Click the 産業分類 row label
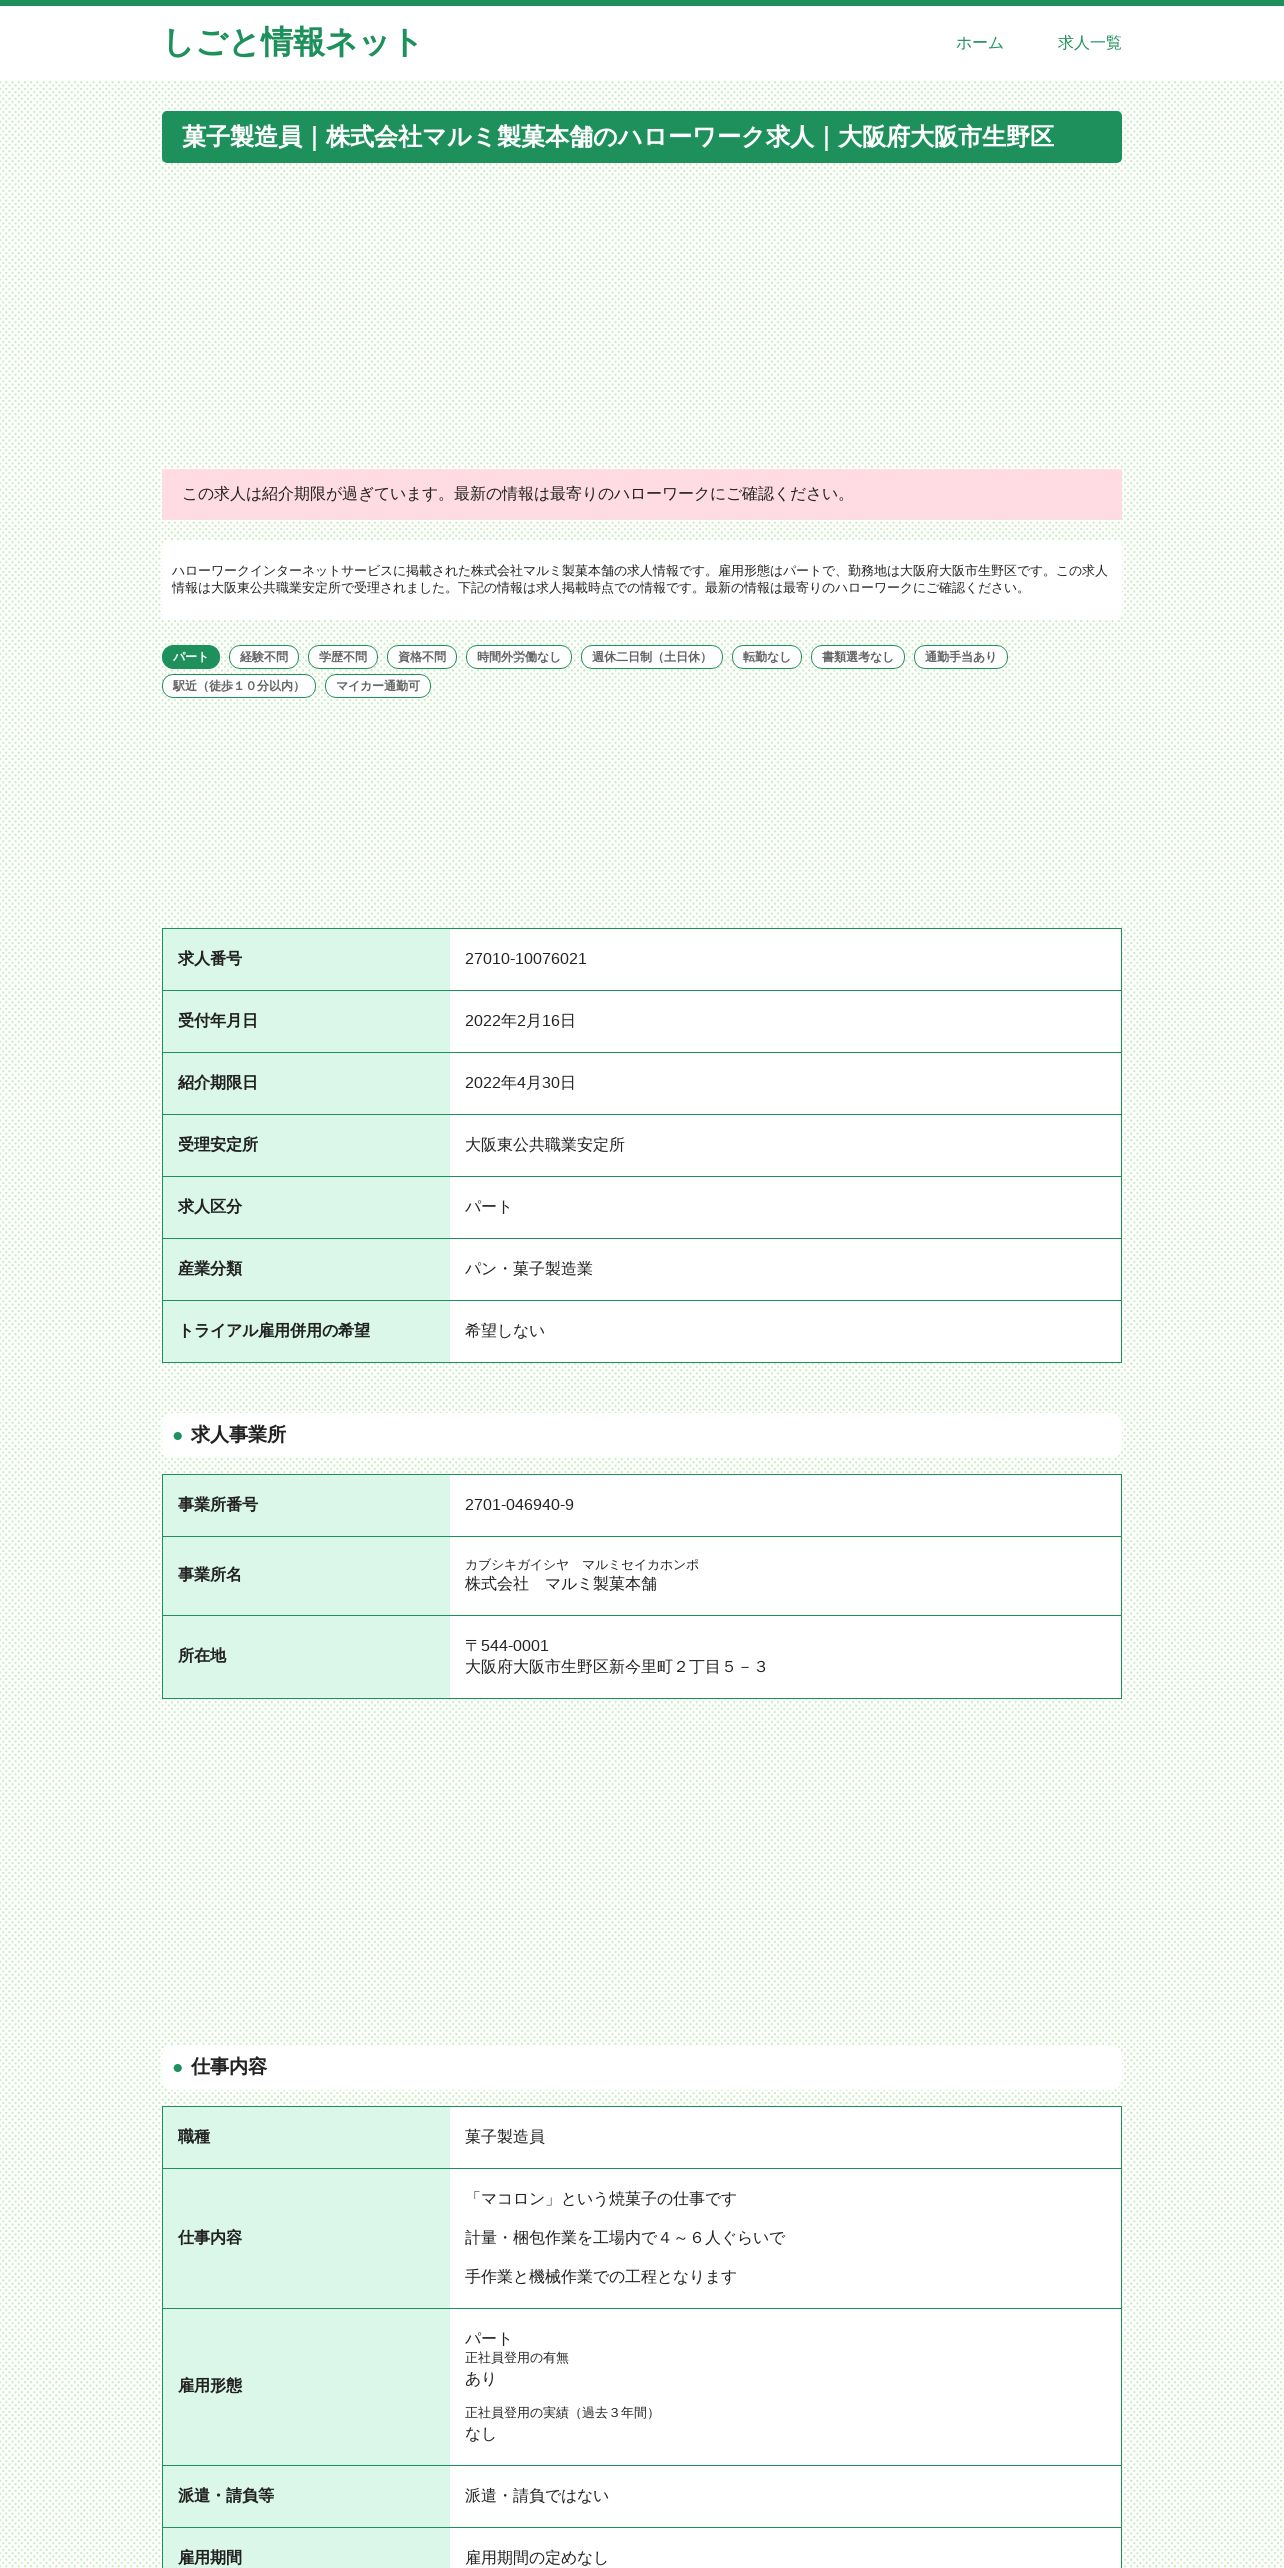This screenshot has height=2568, width=1284. point(210,1269)
